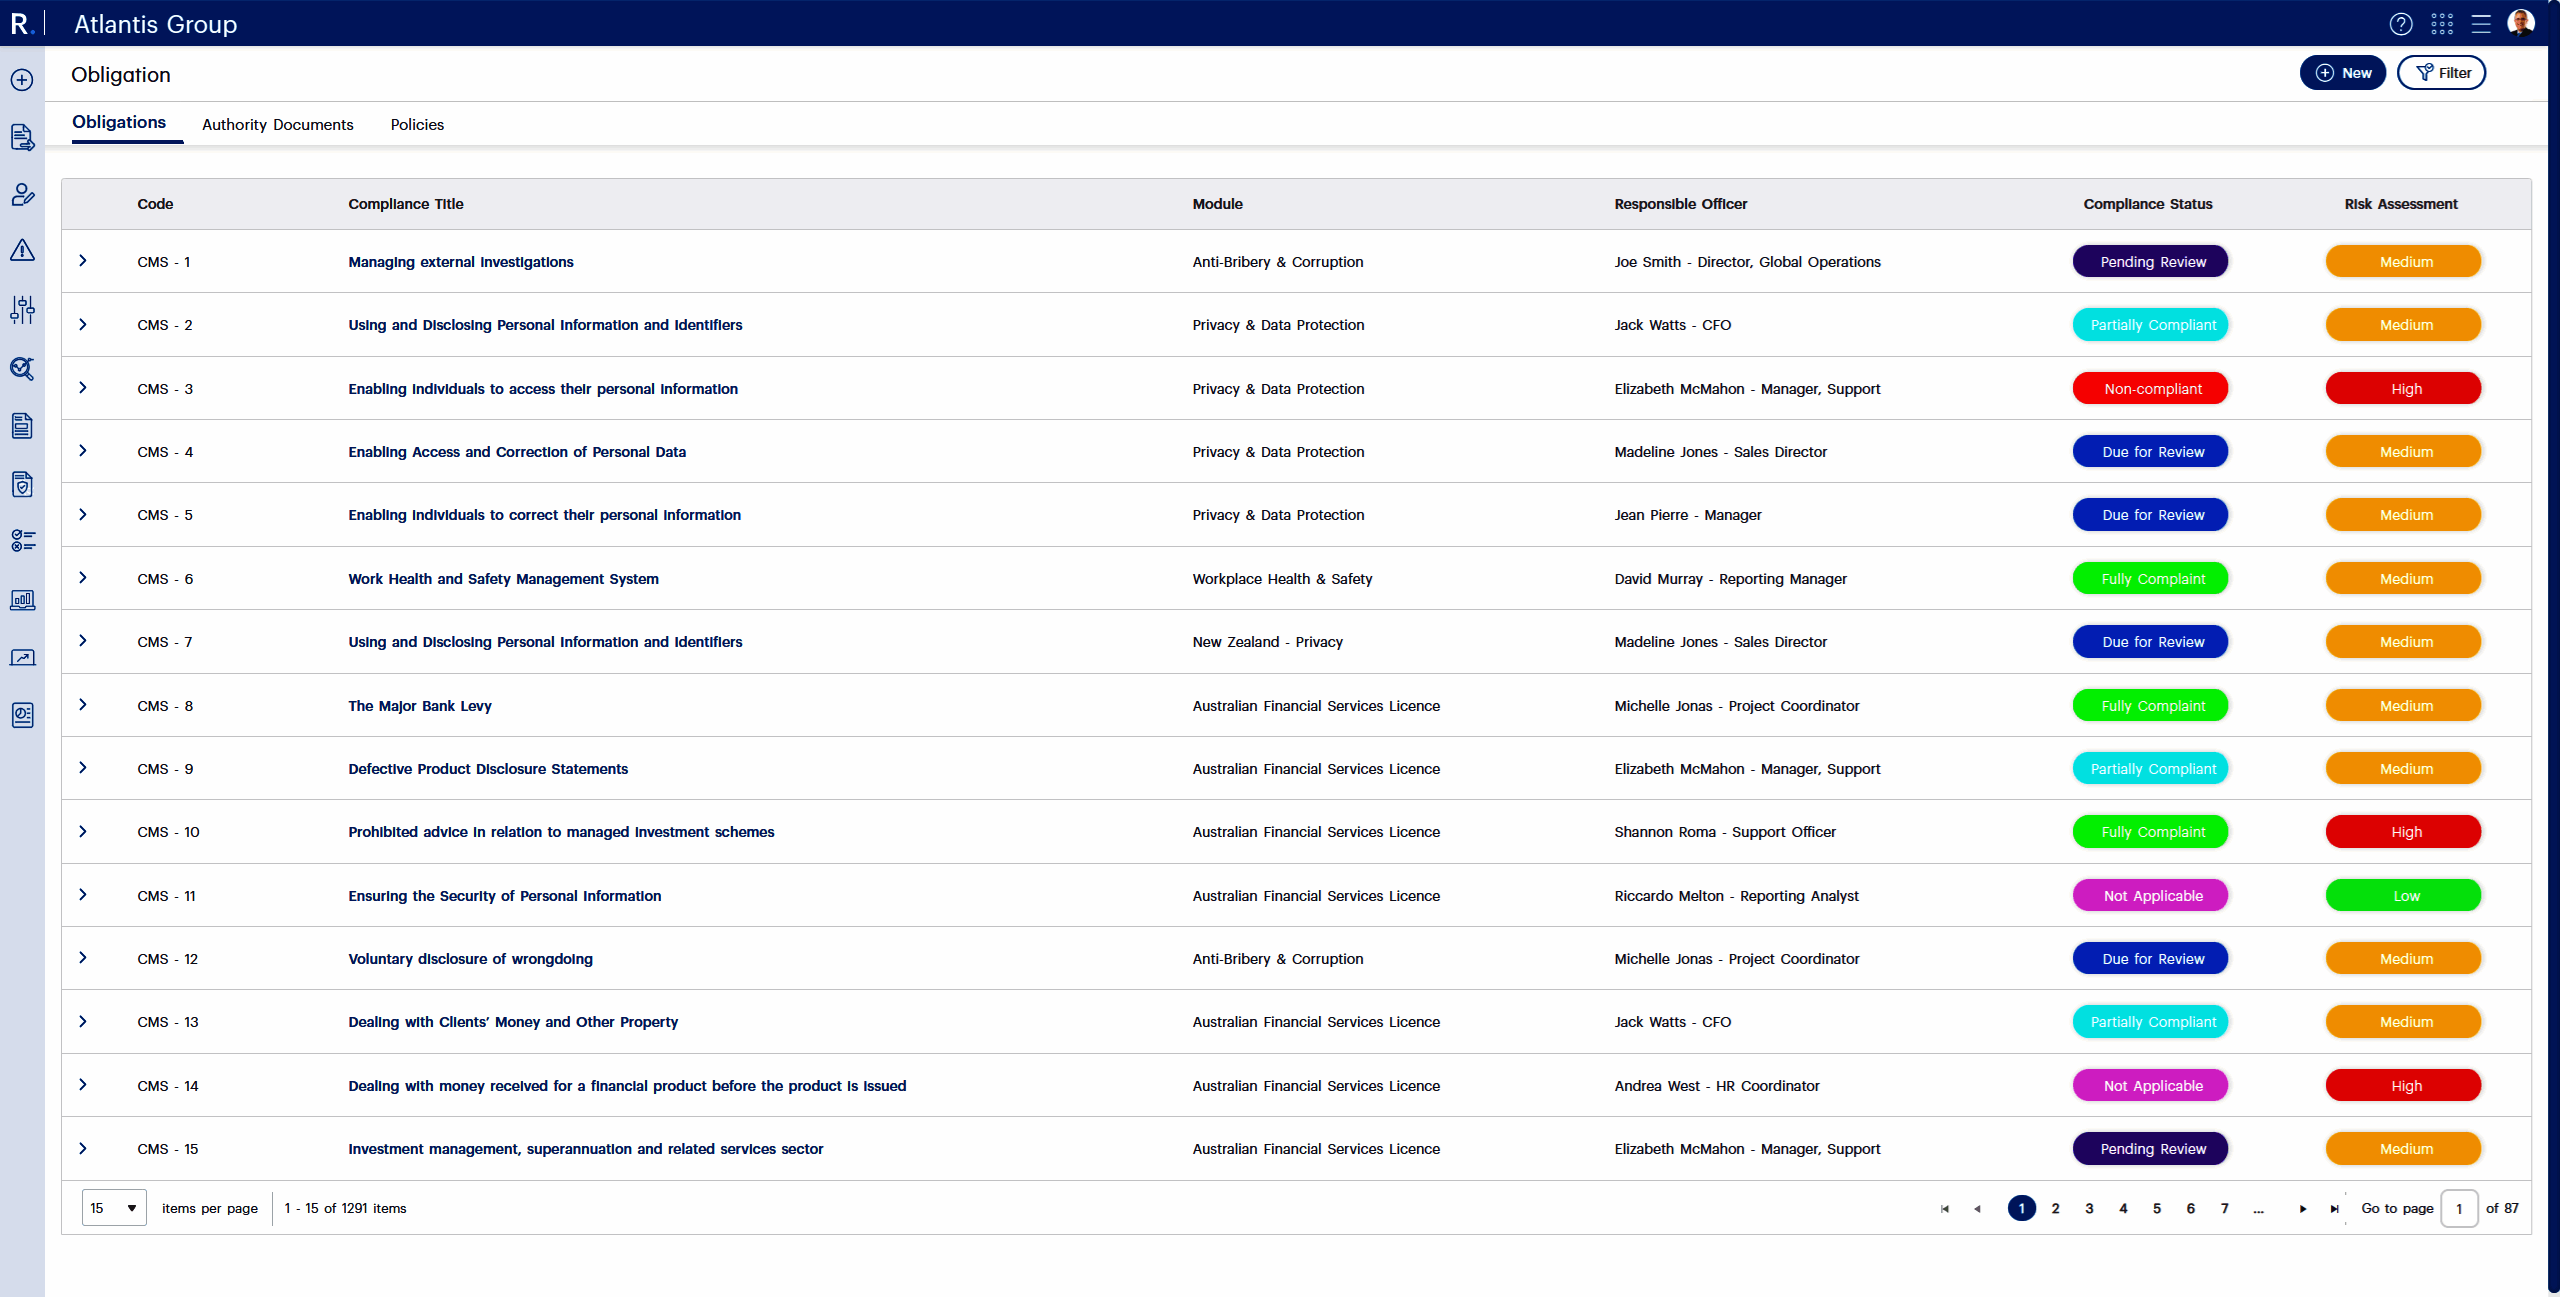Click the warning triangle sidebar icon
Image resolution: width=2560 pixels, height=1297 pixels.
(22, 251)
